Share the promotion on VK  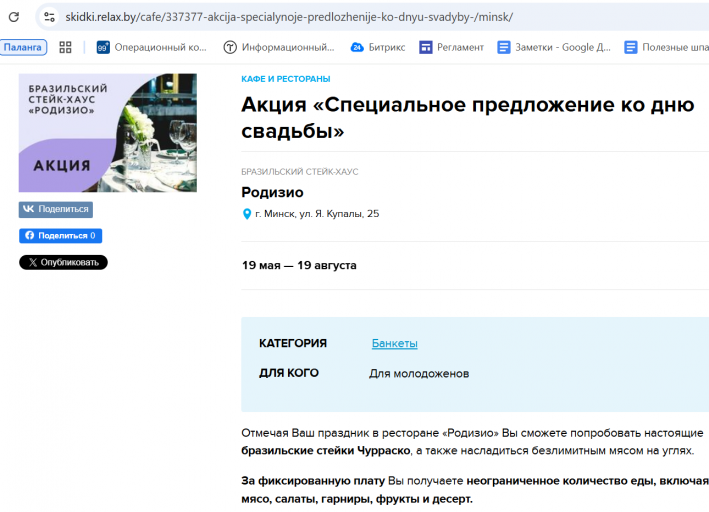pos(56,209)
